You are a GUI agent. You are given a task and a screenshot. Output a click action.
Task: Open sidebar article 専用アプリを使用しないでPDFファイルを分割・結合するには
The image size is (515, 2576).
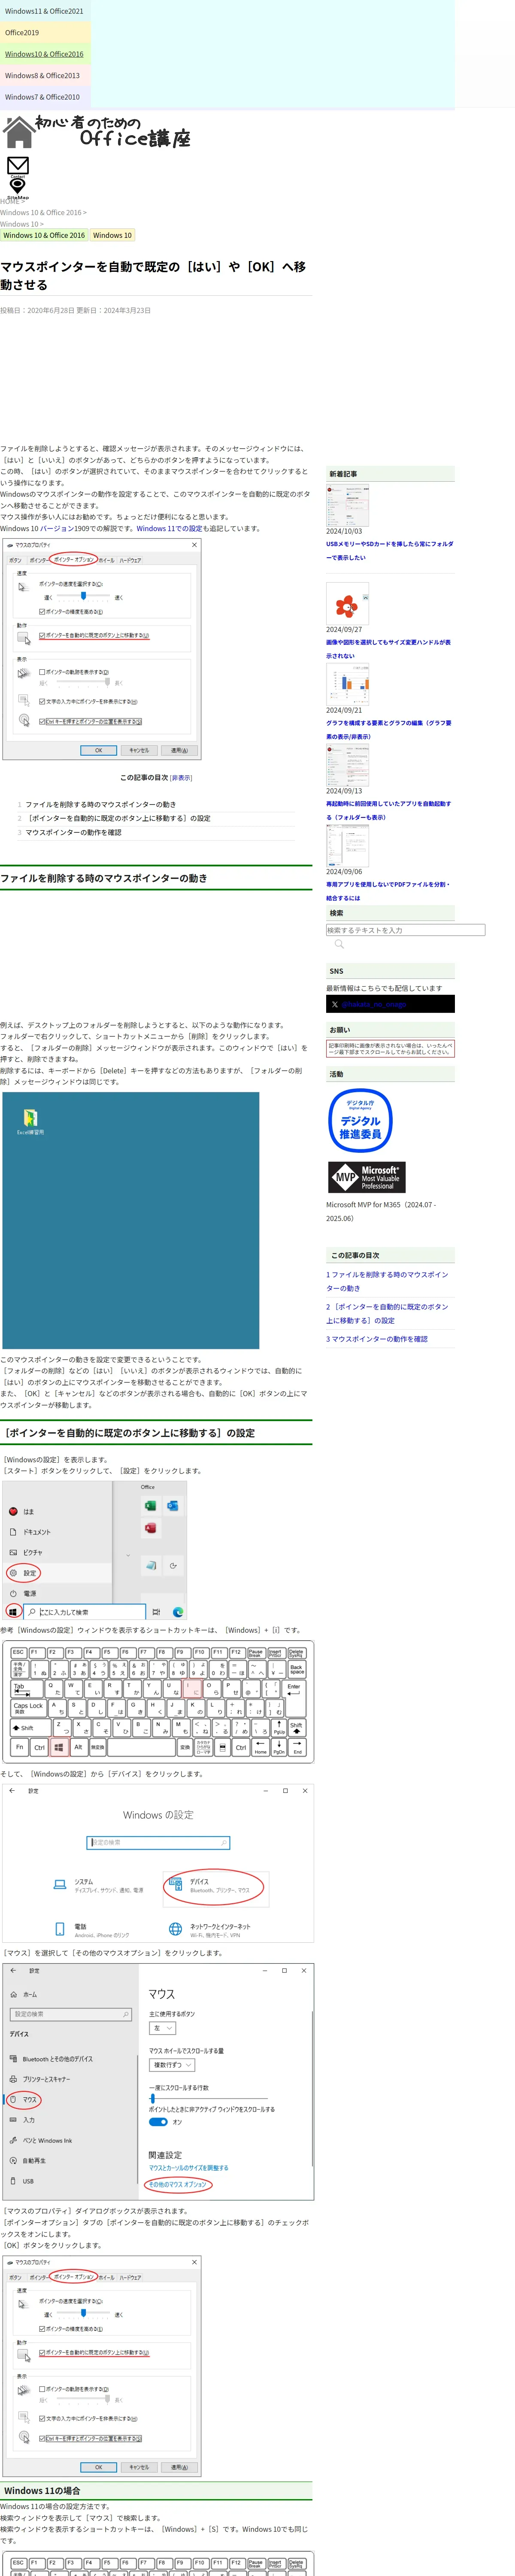point(388,891)
